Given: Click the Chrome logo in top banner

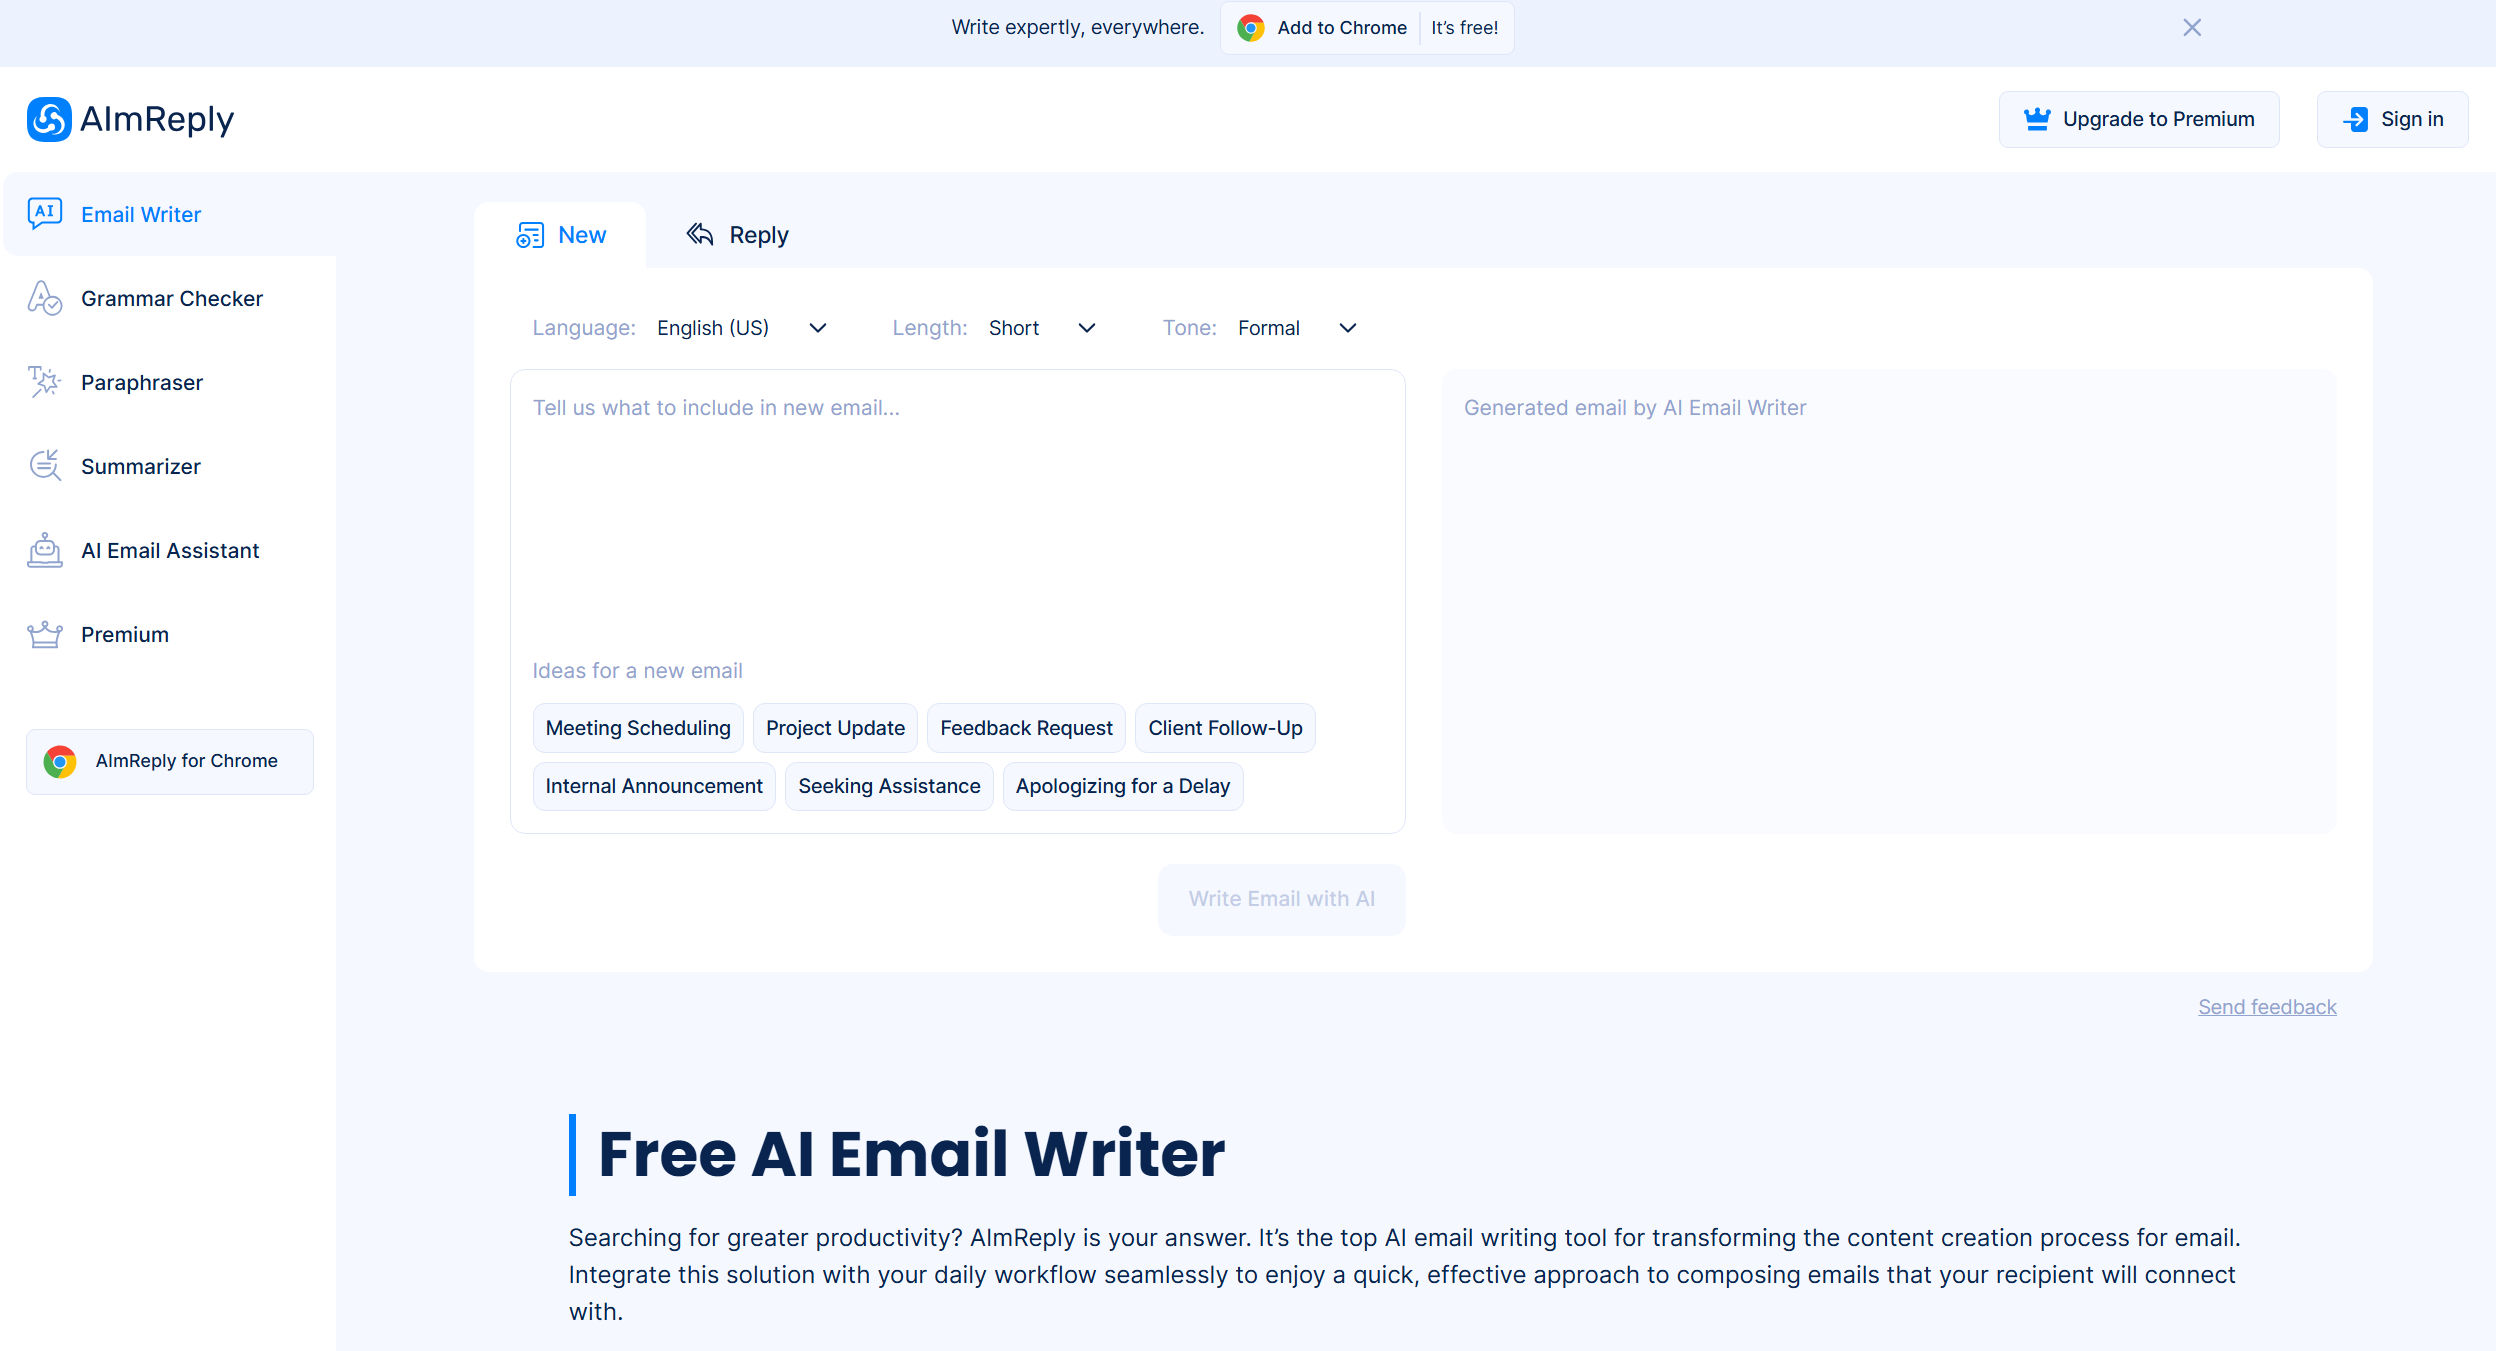Looking at the screenshot, I should click(x=1250, y=28).
